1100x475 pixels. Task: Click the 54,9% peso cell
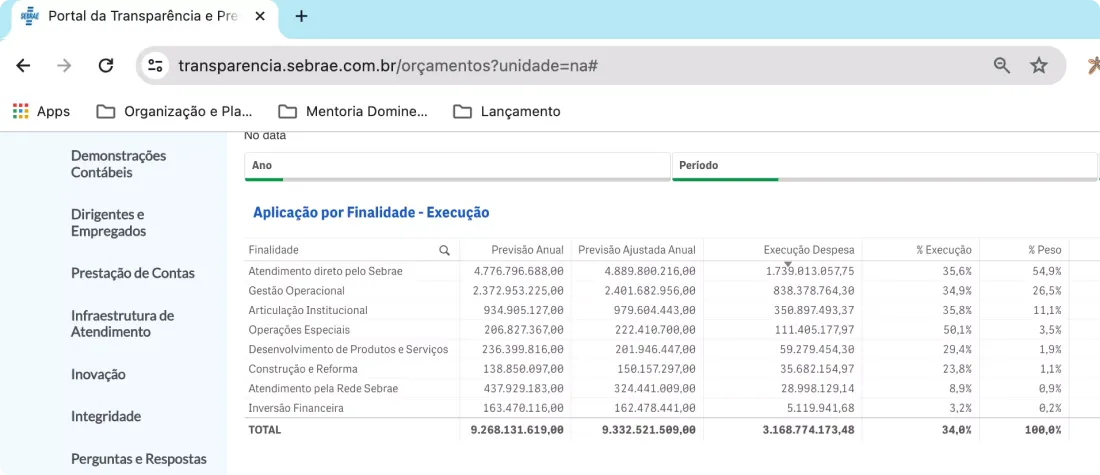[1047, 271]
